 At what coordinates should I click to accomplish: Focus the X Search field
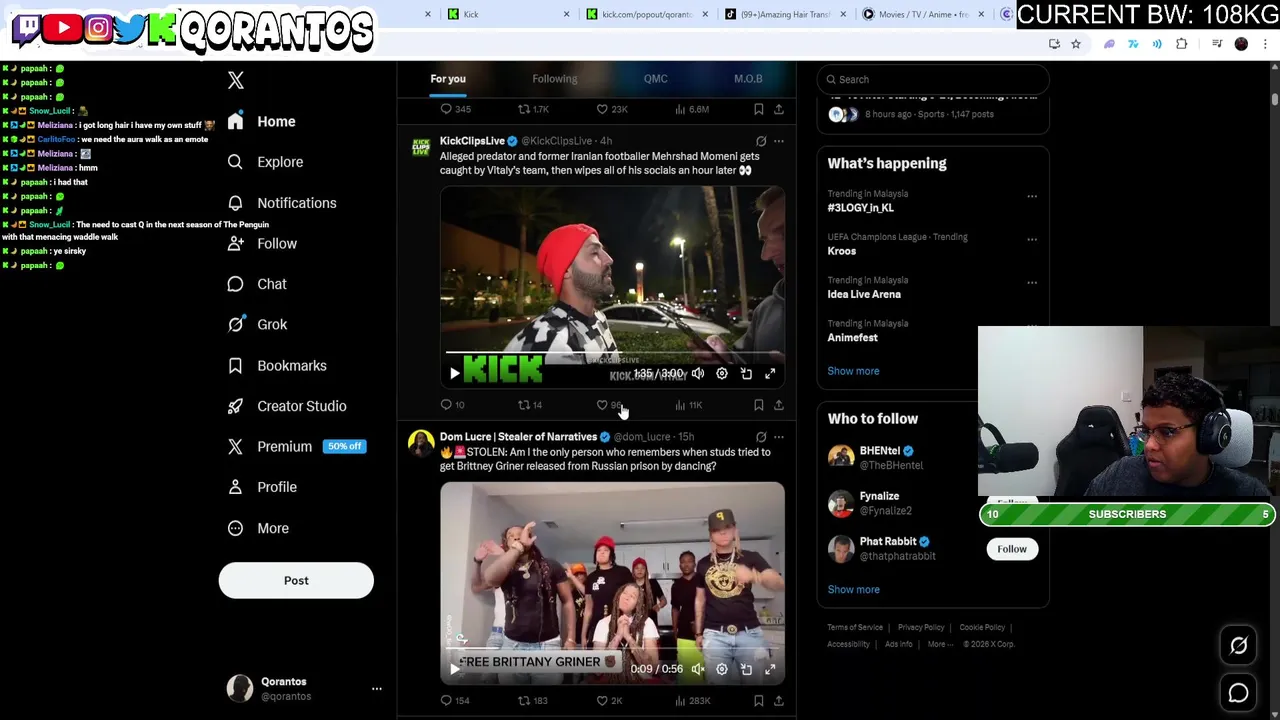coord(933,79)
